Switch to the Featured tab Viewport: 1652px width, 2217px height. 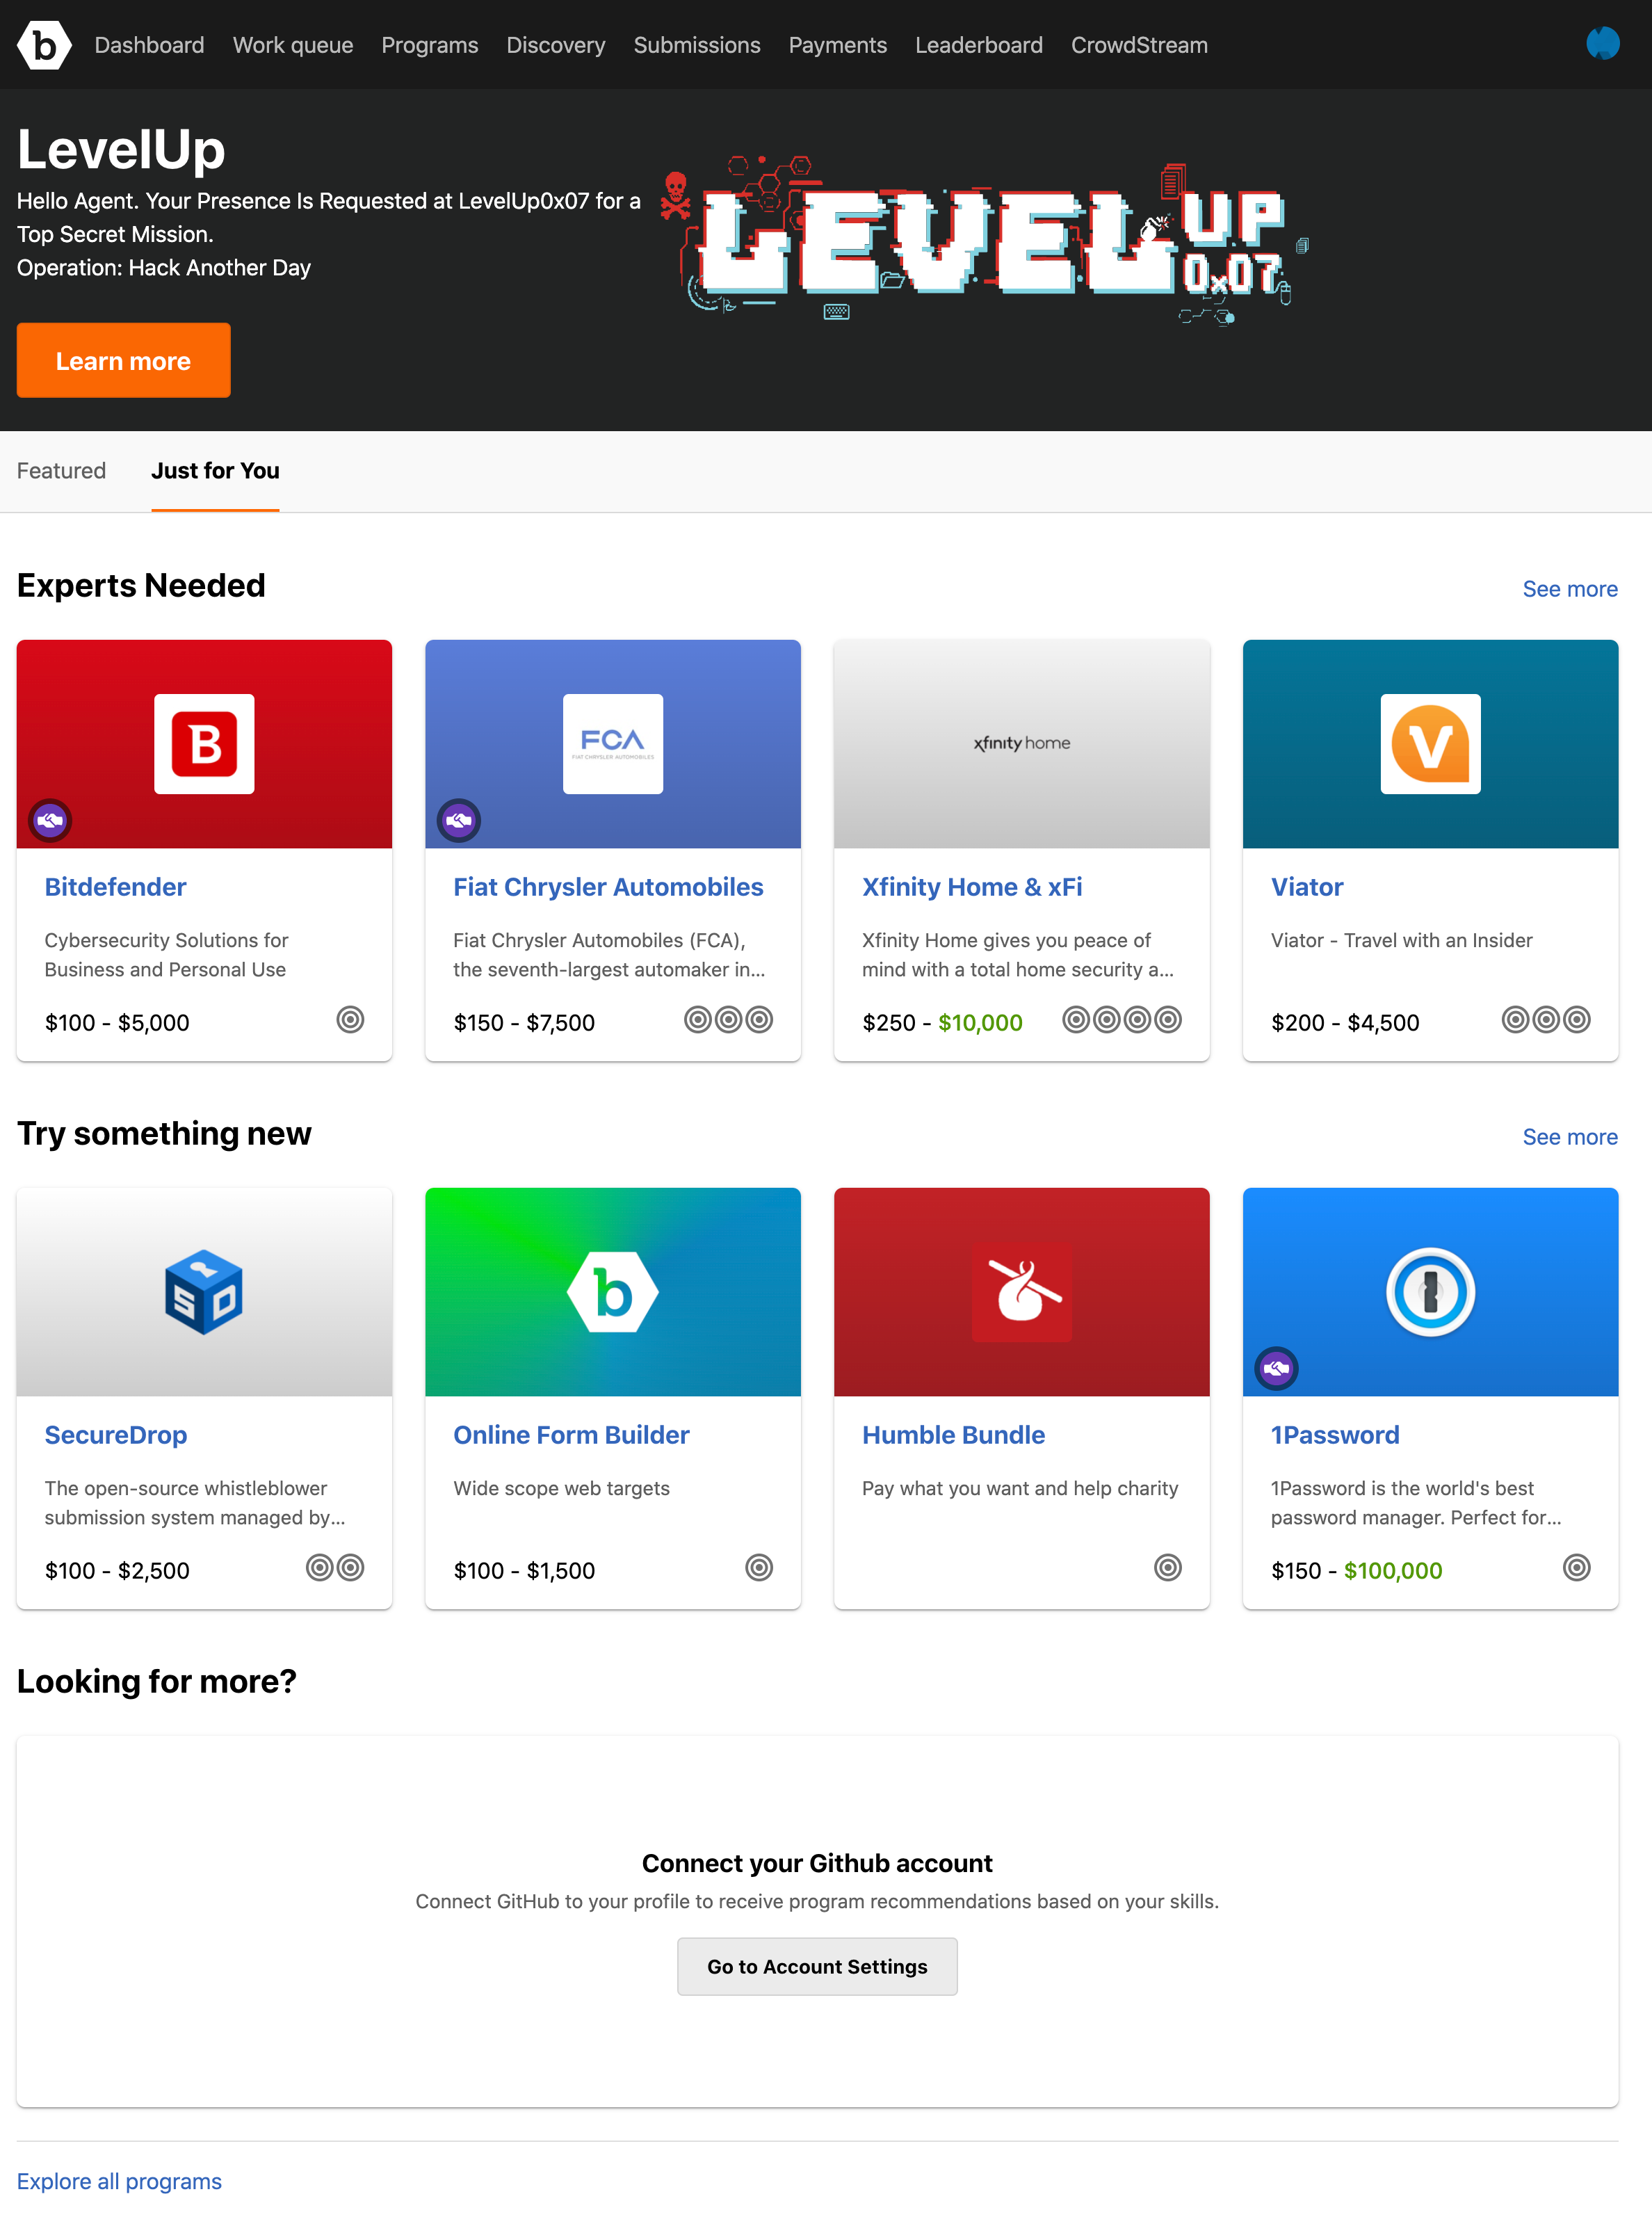coord(61,471)
